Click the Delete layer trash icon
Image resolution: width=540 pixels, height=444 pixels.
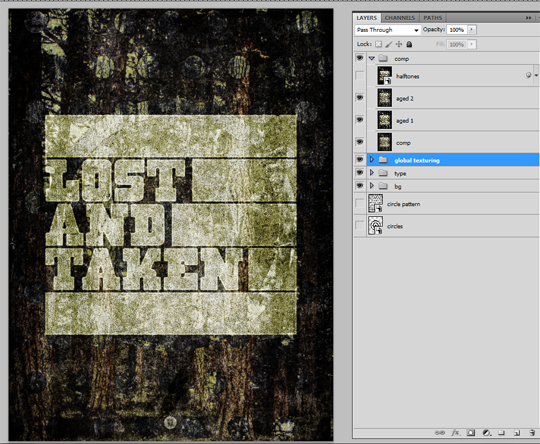(532, 433)
